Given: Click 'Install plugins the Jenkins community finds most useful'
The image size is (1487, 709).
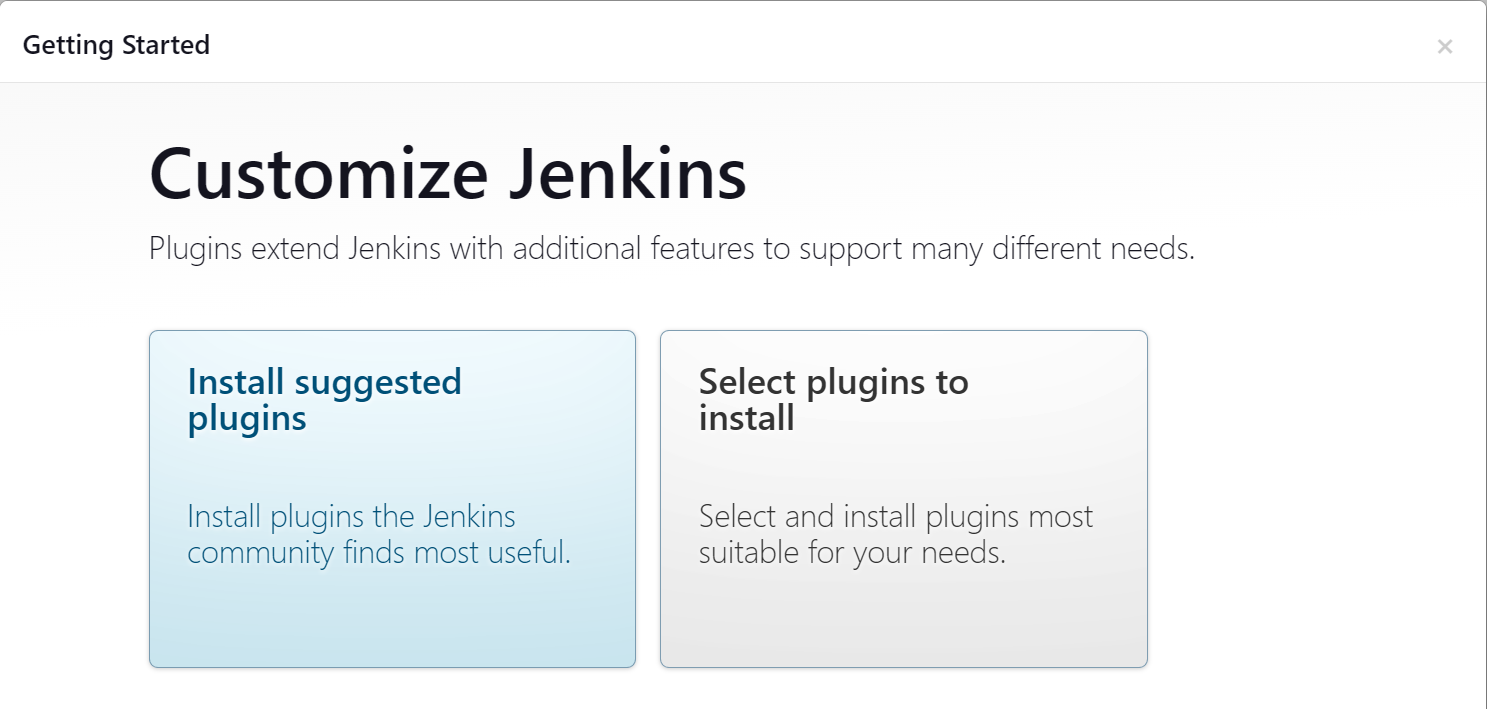Looking at the screenshot, I should (x=378, y=535).
